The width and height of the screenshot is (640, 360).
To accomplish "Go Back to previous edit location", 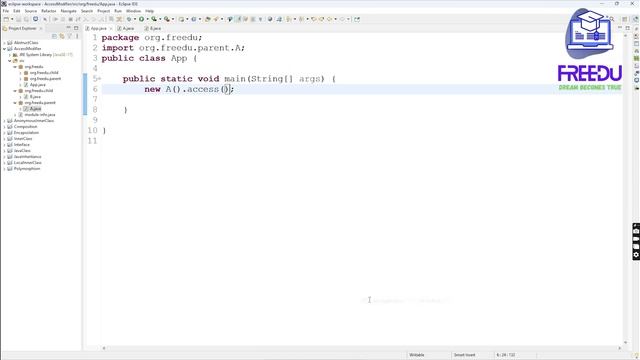I will (x=329, y=19).
